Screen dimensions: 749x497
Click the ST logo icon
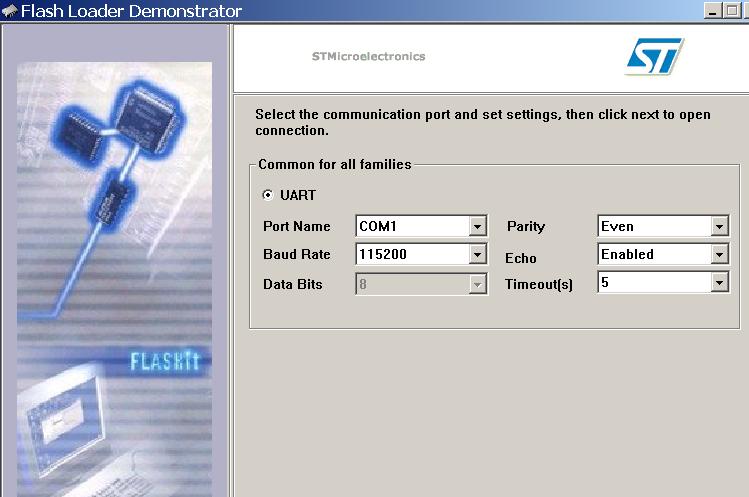pyautogui.click(x=654, y=56)
